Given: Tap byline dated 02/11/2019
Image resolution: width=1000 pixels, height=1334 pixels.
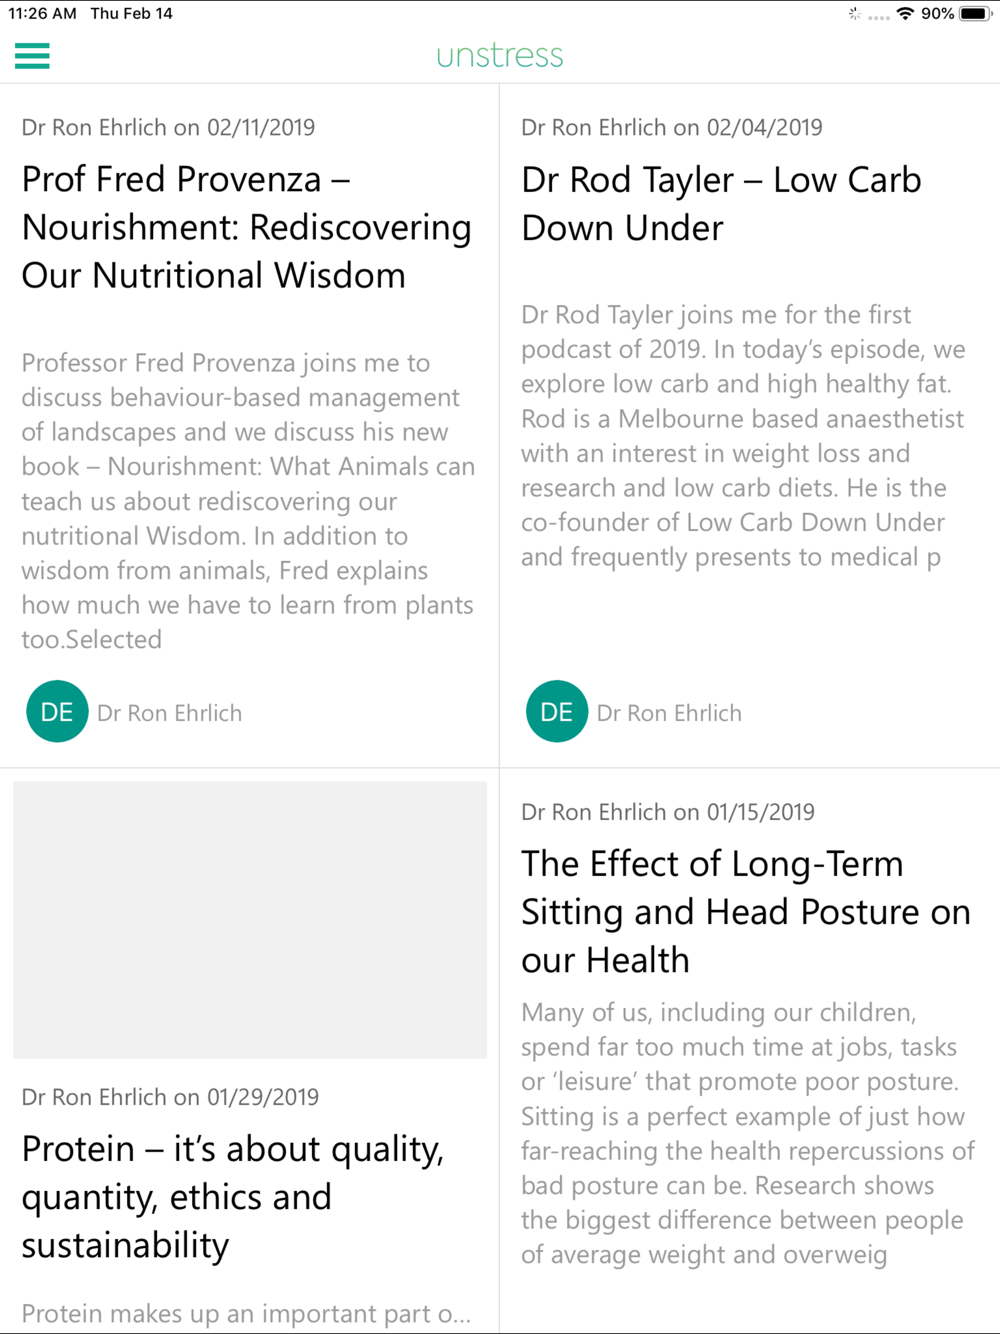Looking at the screenshot, I should point(168,127).
